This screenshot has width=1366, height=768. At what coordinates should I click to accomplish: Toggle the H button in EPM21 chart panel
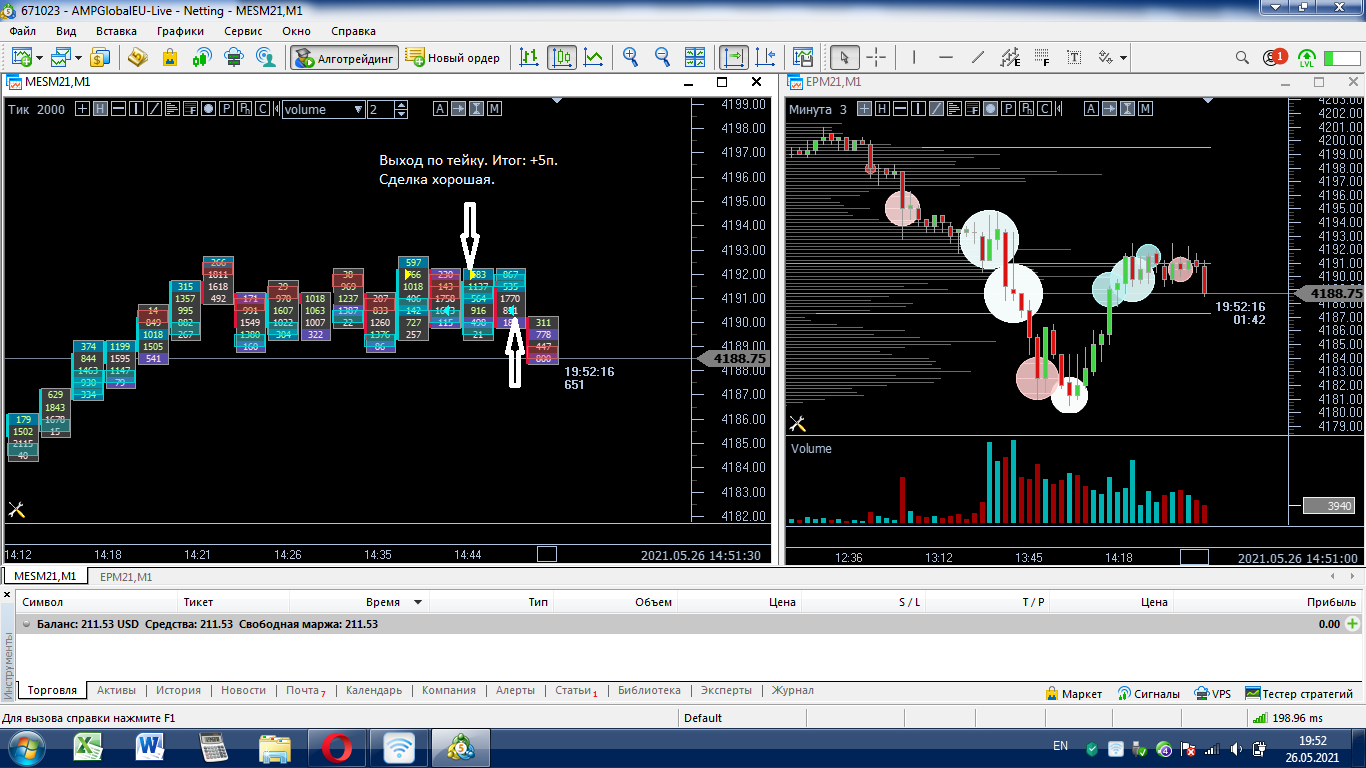[881, 109]
